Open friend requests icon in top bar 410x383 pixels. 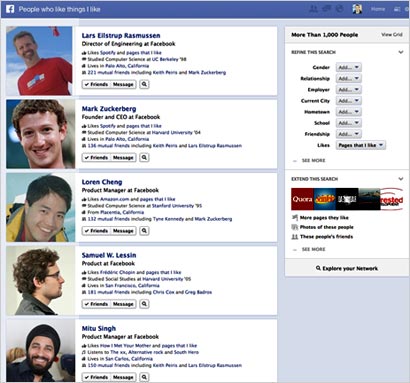[x=313, y=9]
